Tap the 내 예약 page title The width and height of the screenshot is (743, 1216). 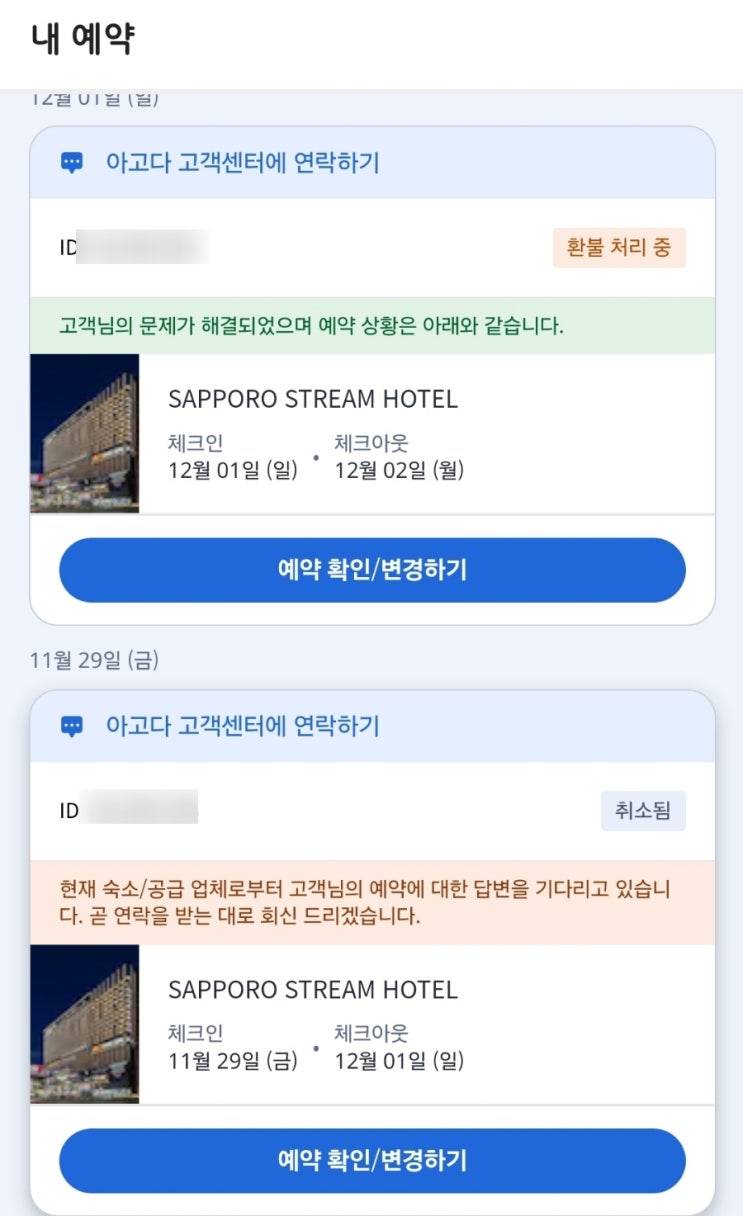[x=82, y=40]
